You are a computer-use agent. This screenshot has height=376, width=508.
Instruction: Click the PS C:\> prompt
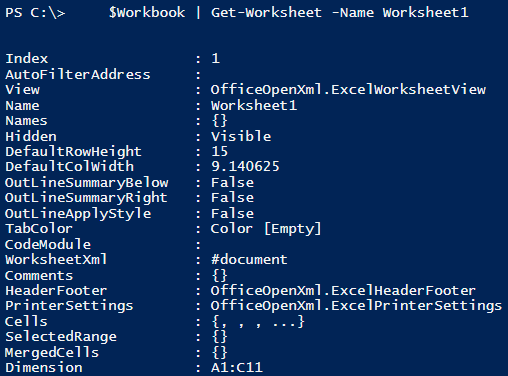click(35, 13)
